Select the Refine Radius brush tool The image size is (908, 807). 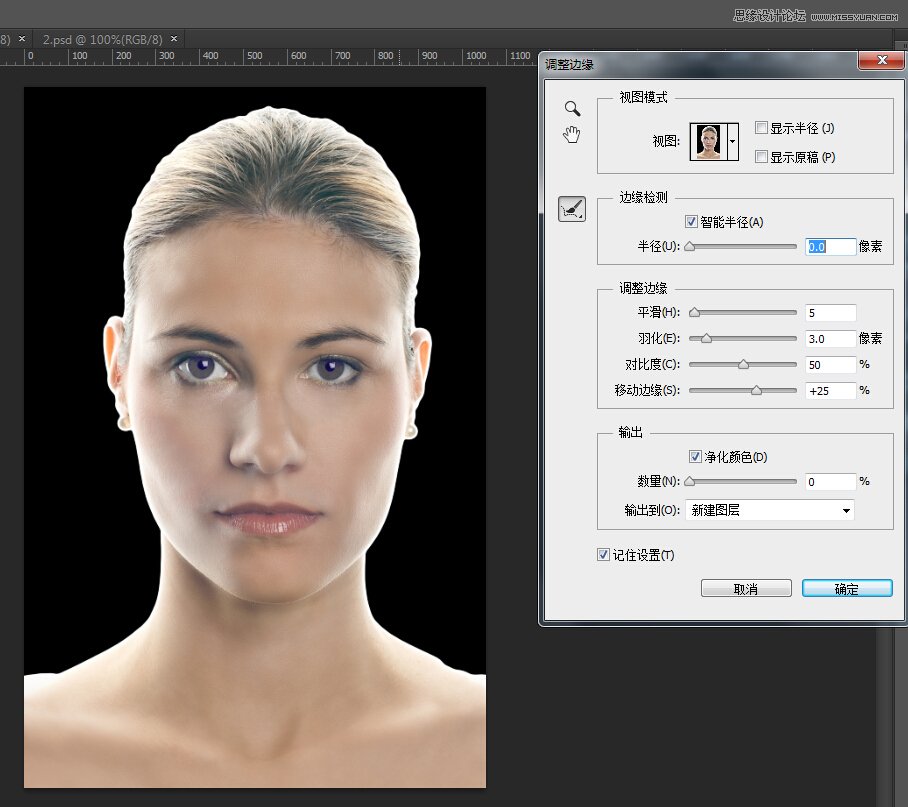point(572,209)
